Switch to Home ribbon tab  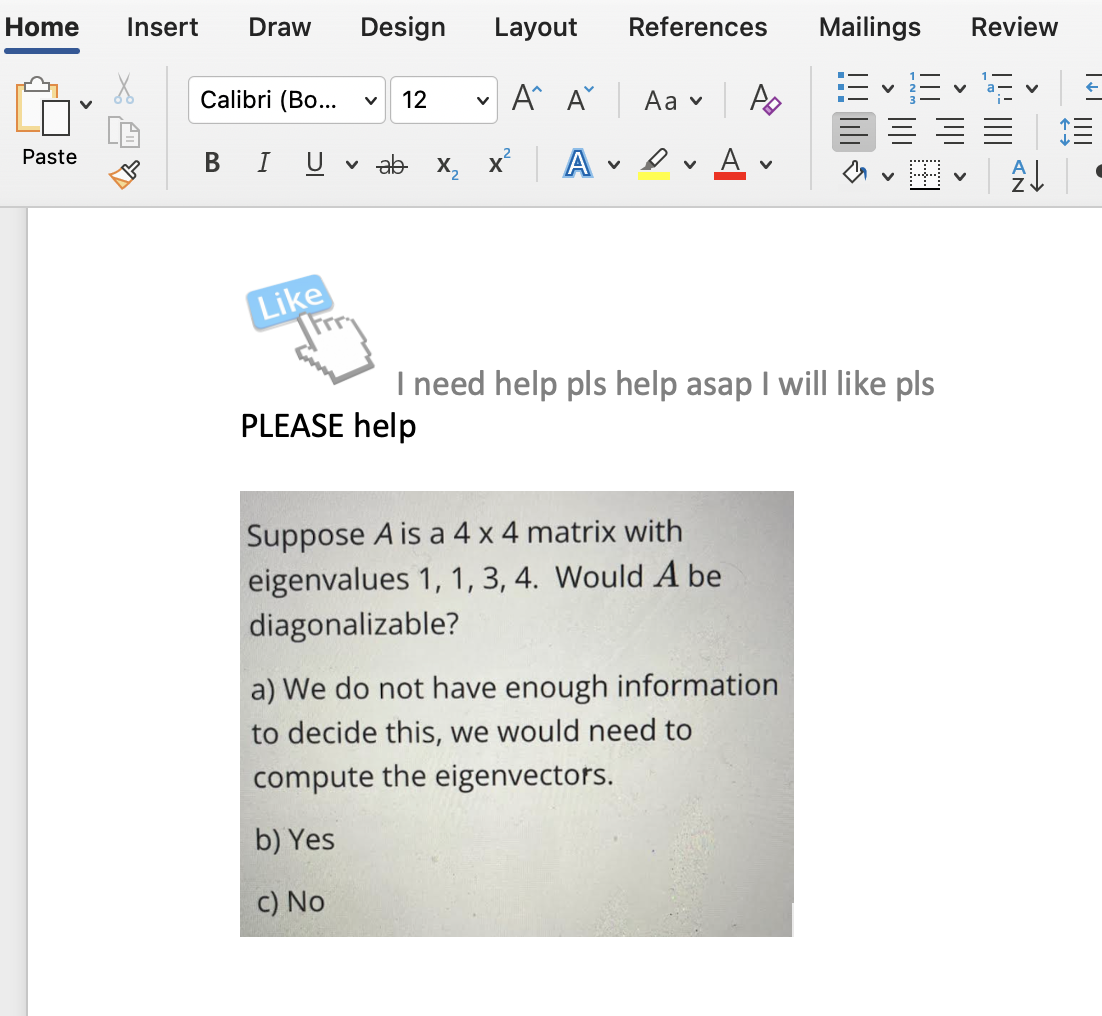coord(42,27)
